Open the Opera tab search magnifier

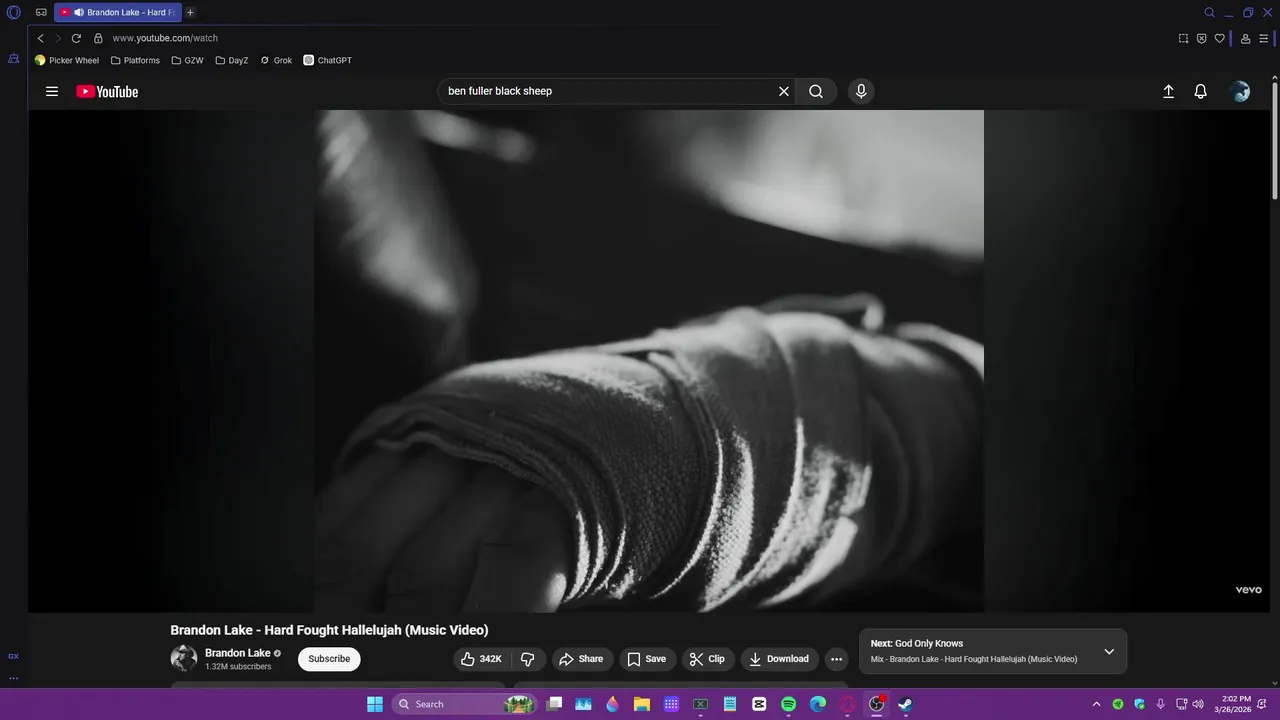pos(1209,12)
